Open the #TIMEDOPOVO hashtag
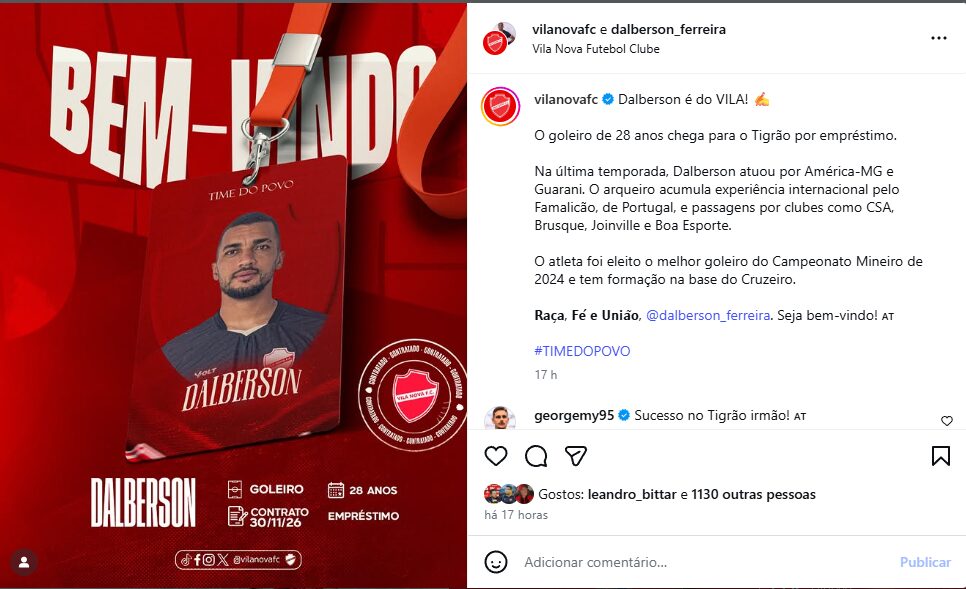966x589 pixels. 582,351
